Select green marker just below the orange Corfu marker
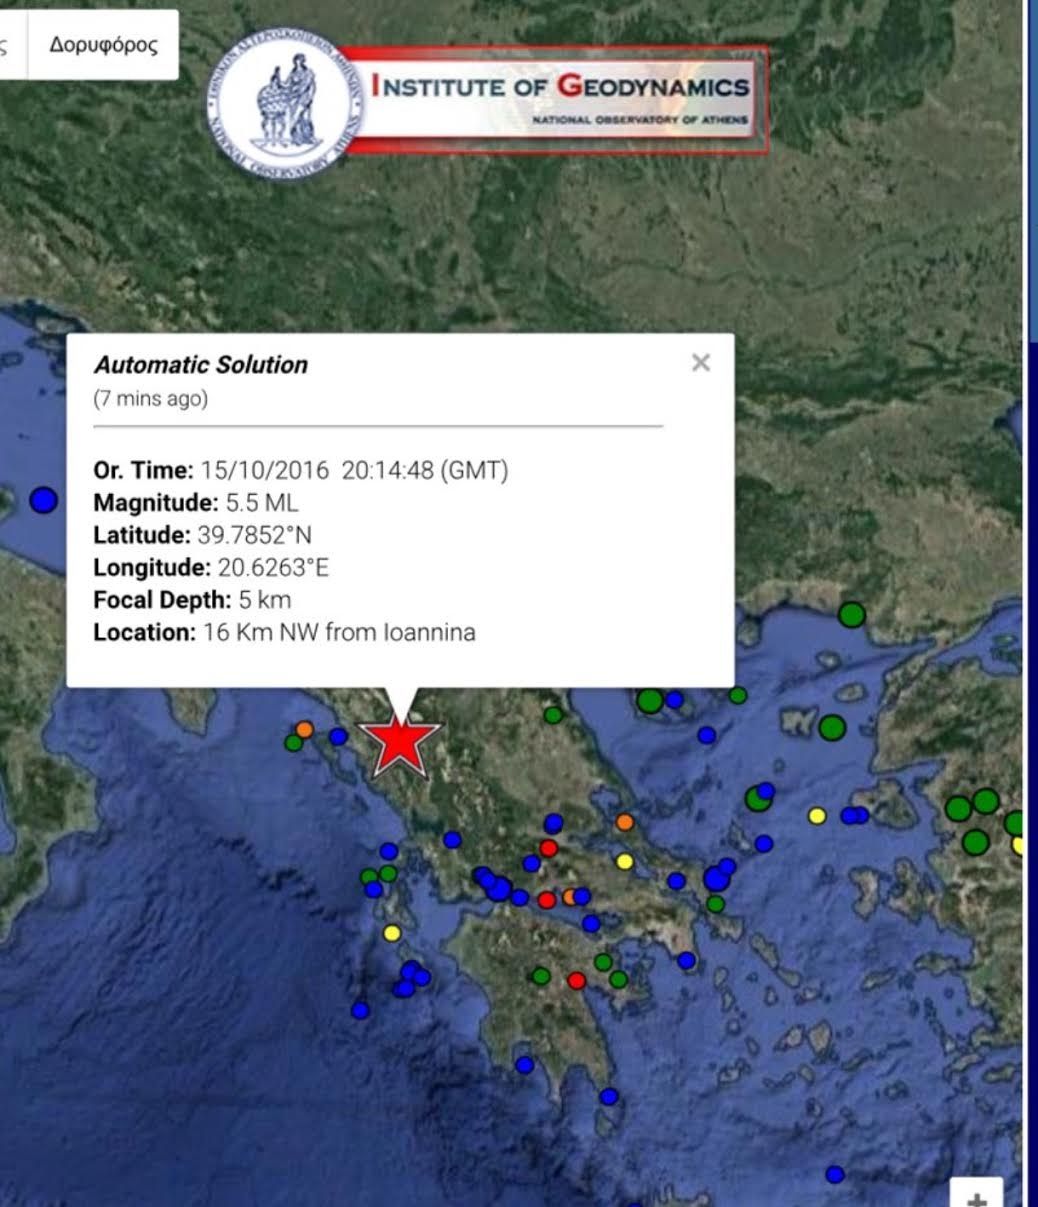 coord(293,743)
